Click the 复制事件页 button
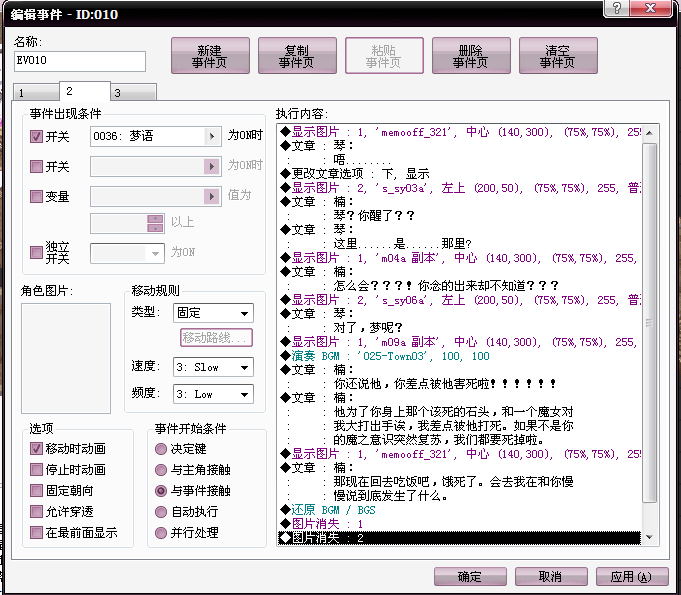Viewport: 681px width, 595px height. pyautogui.click(x=297, y=56)
